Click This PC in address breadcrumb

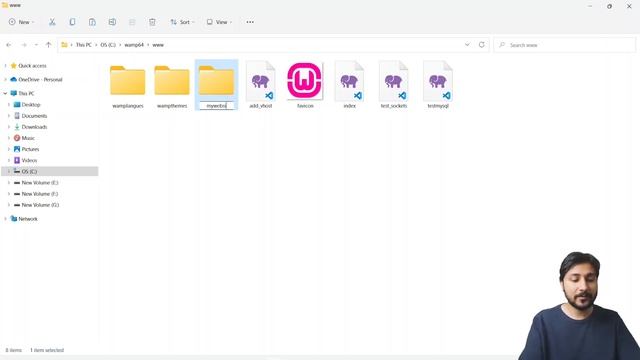(84, 45)
